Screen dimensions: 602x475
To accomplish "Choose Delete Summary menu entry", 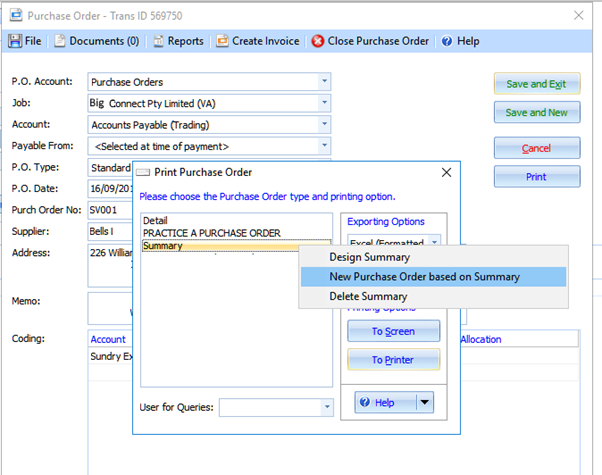I will click(x=368, y=296).
